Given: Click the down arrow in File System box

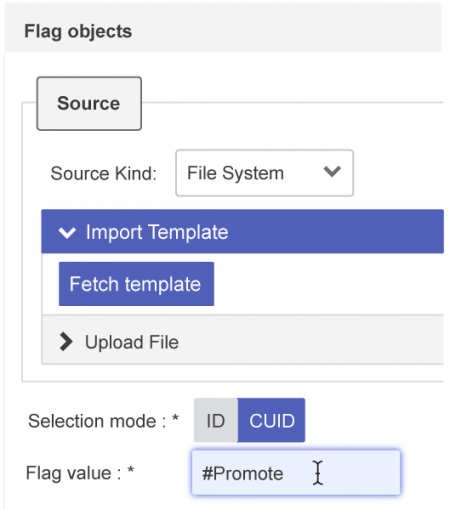Looking at the screenshot, I should 332,171.
